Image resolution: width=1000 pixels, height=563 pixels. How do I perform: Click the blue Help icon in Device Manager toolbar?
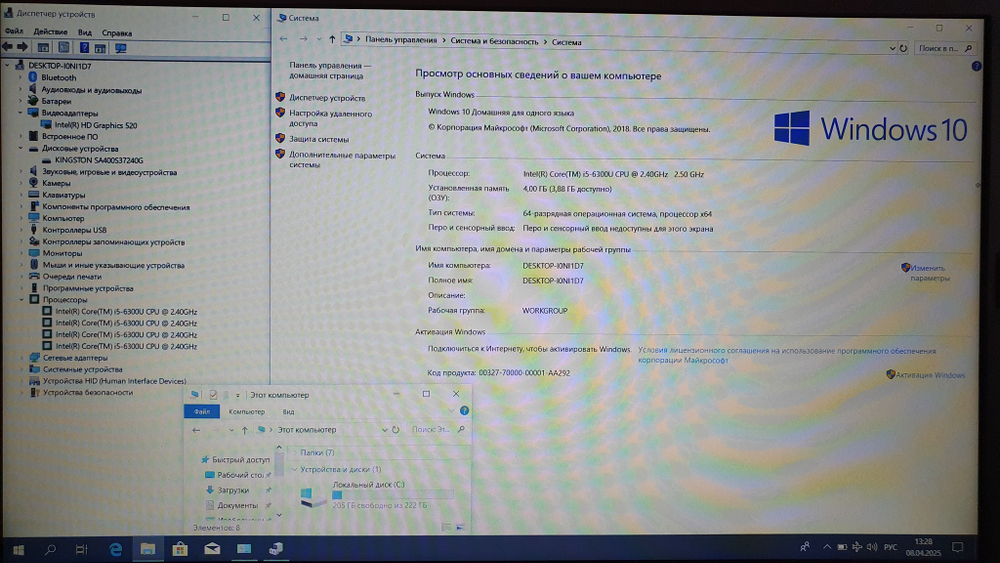point(84,47)
